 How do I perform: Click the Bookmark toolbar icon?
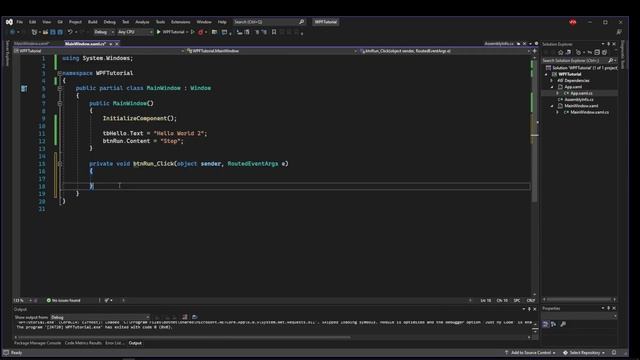click(x=274, y=32)
